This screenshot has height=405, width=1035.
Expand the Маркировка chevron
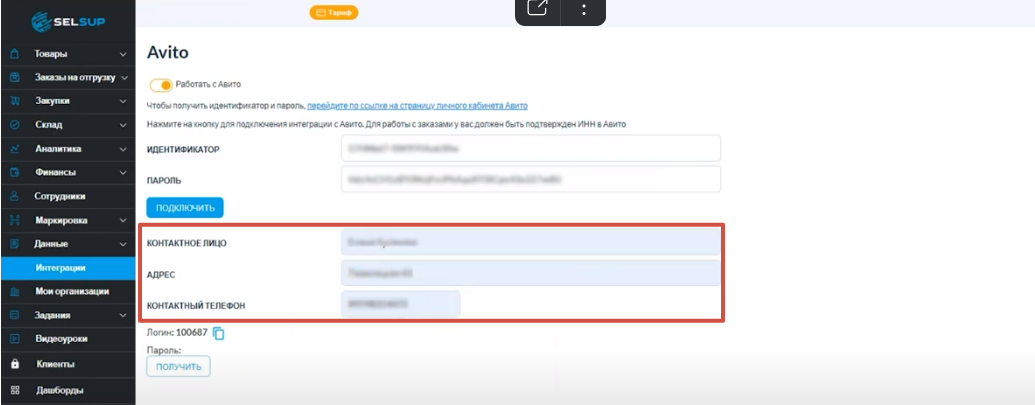coord(123,220)
